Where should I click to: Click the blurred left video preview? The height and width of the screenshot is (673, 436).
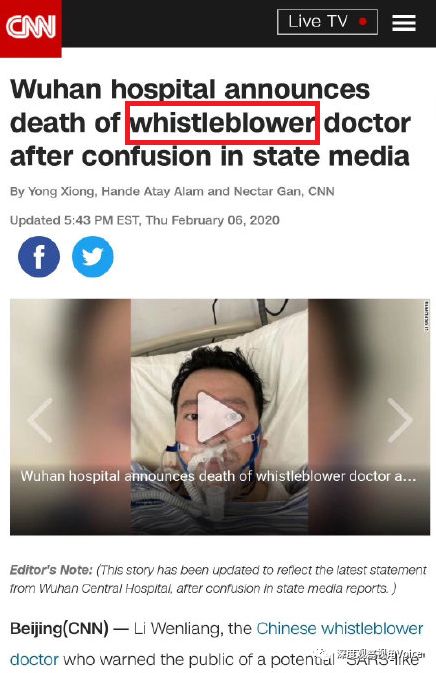[70, 417]
